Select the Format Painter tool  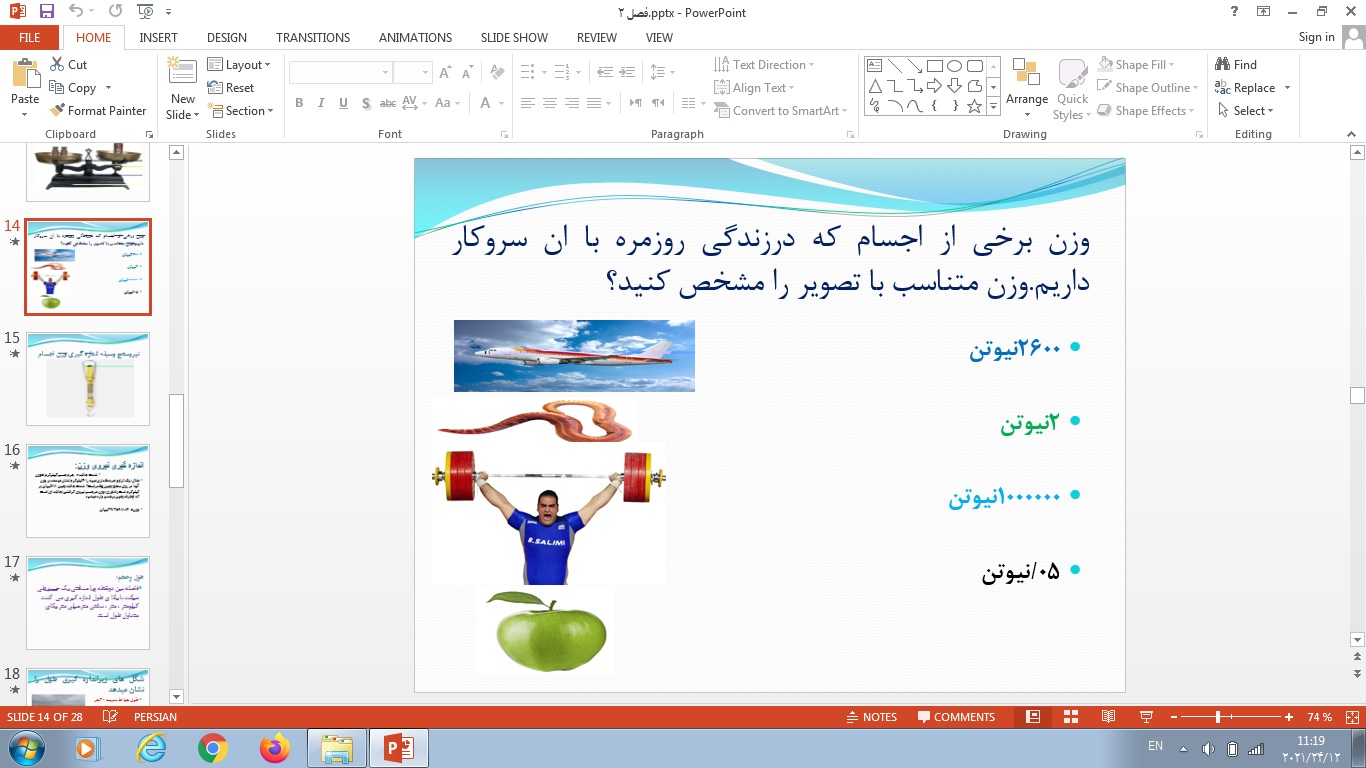tap(98, 111)
